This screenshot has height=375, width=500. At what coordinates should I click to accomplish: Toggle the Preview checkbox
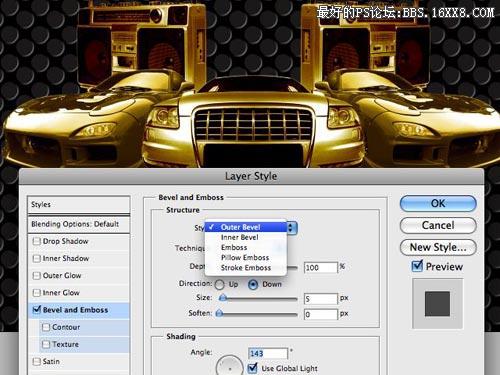point(417,266)
